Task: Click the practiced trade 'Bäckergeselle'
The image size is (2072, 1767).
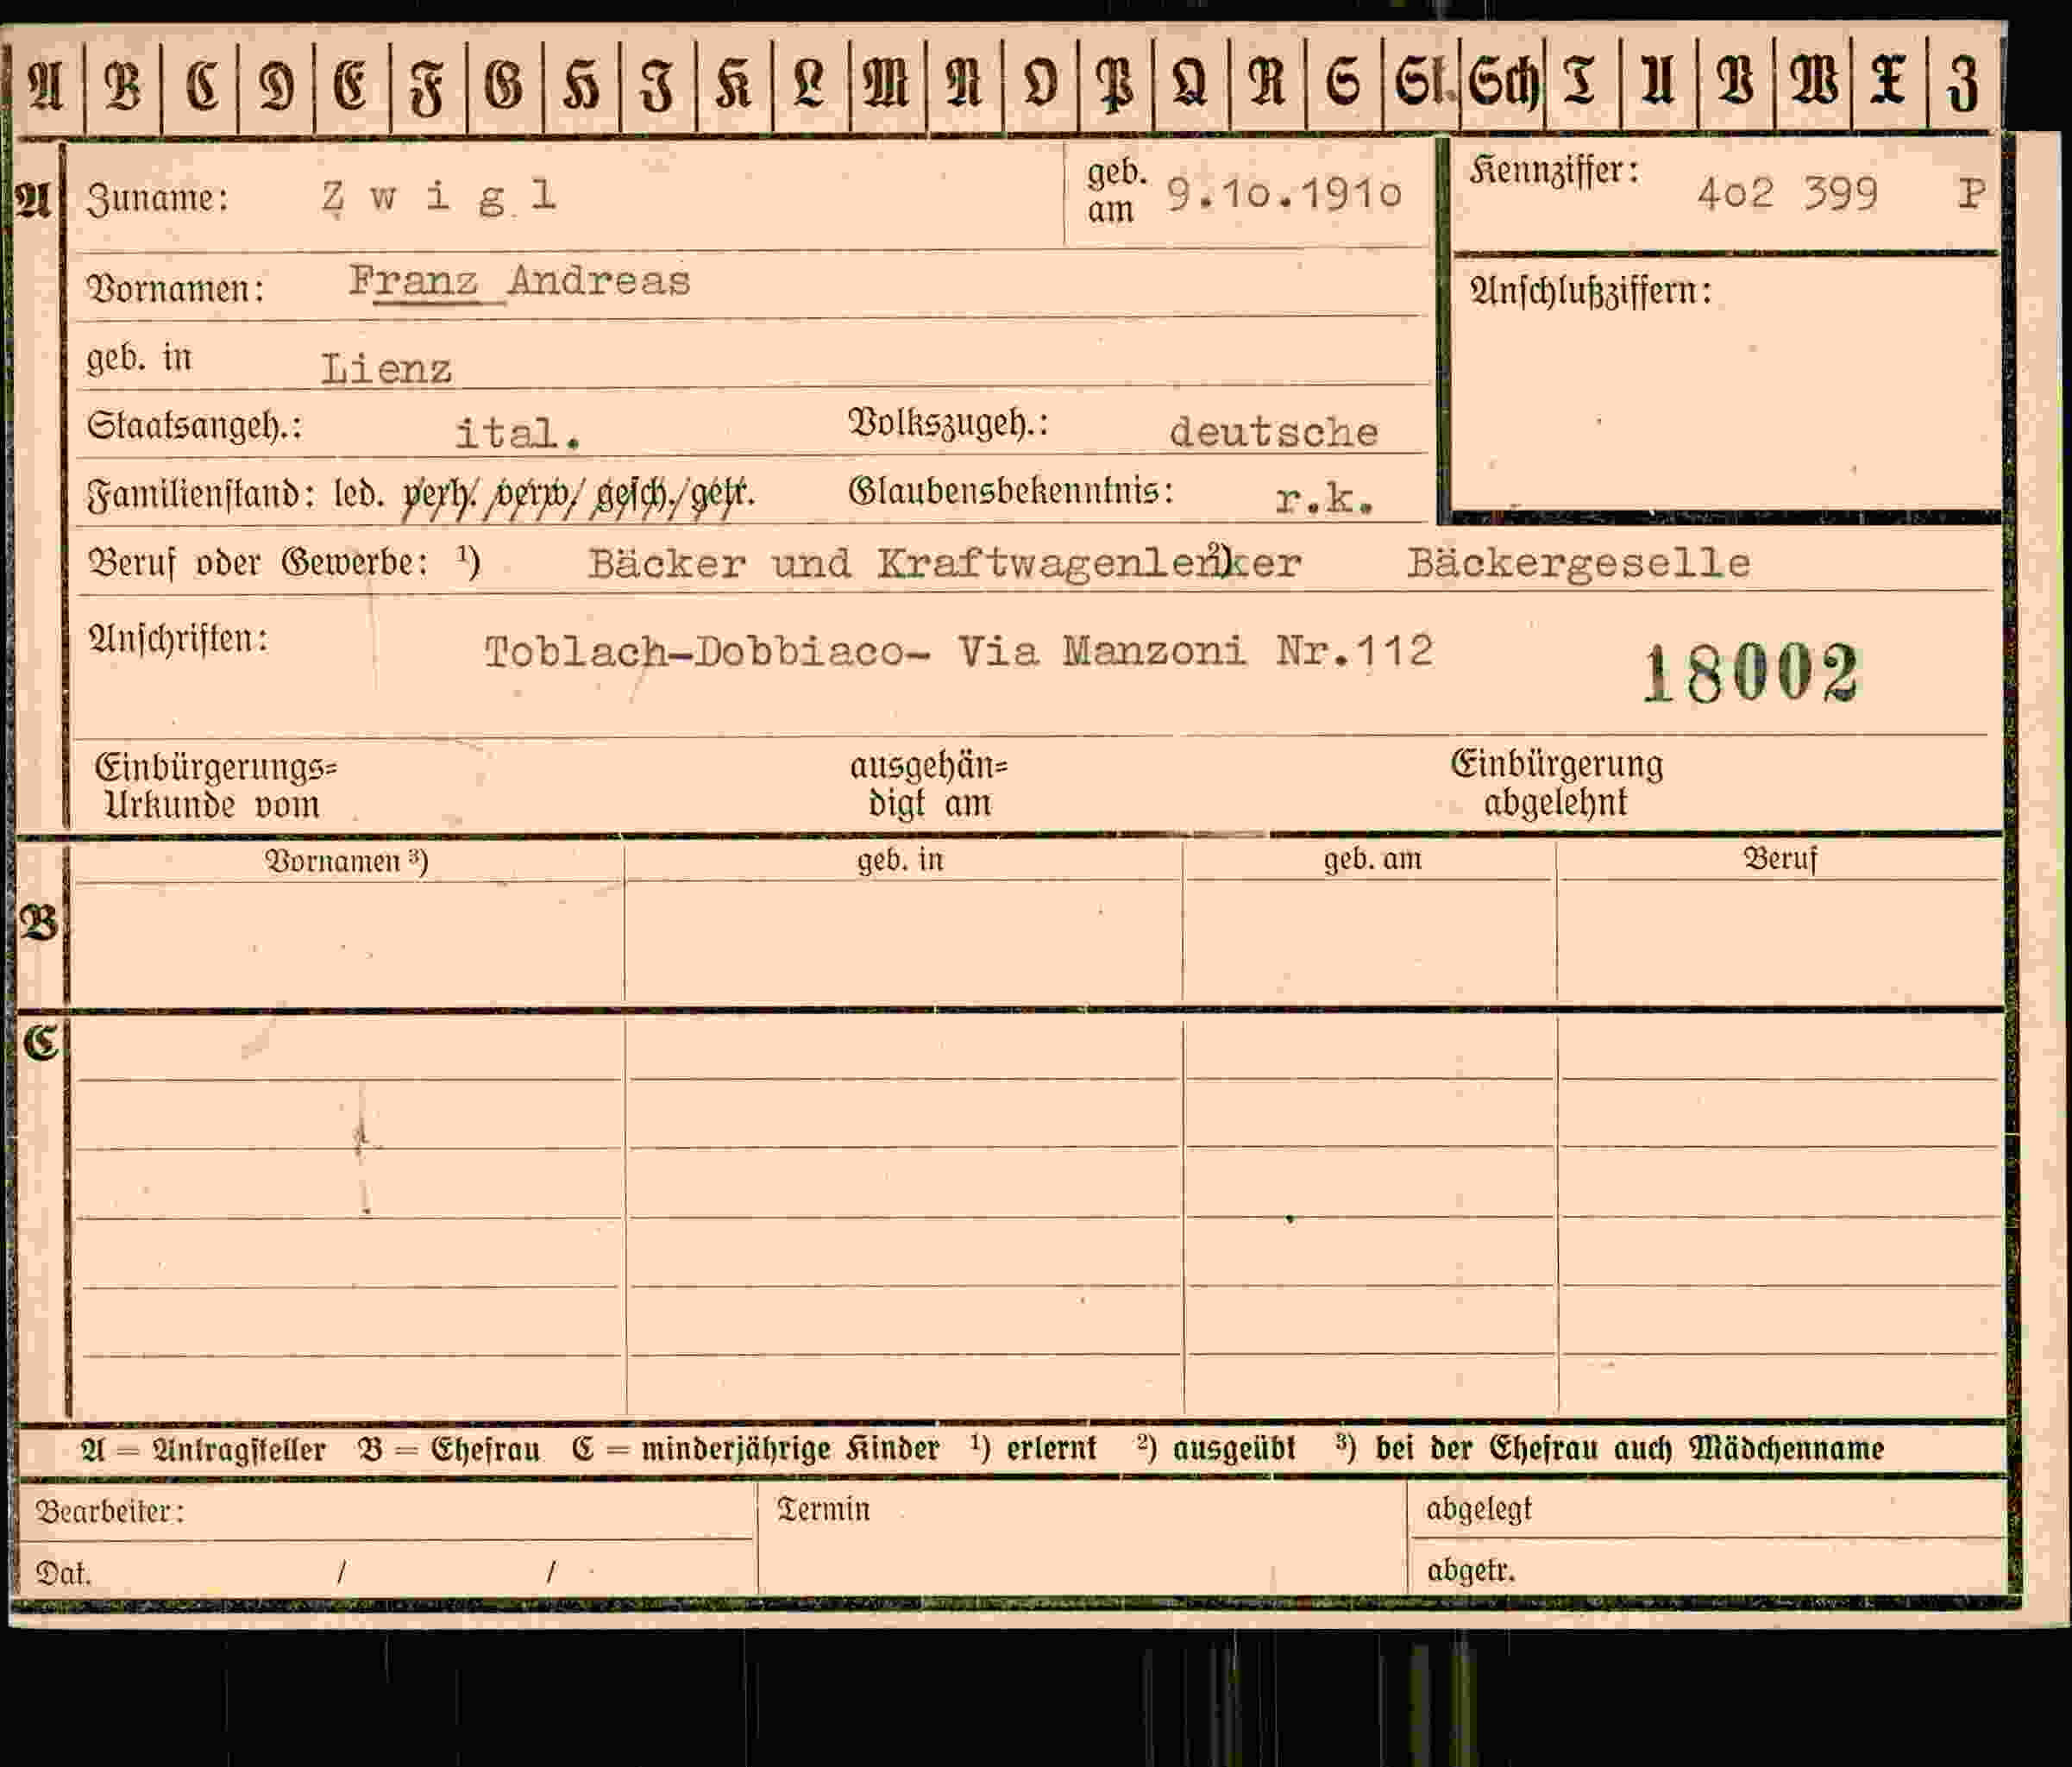Action: (x=1579, y=563)
